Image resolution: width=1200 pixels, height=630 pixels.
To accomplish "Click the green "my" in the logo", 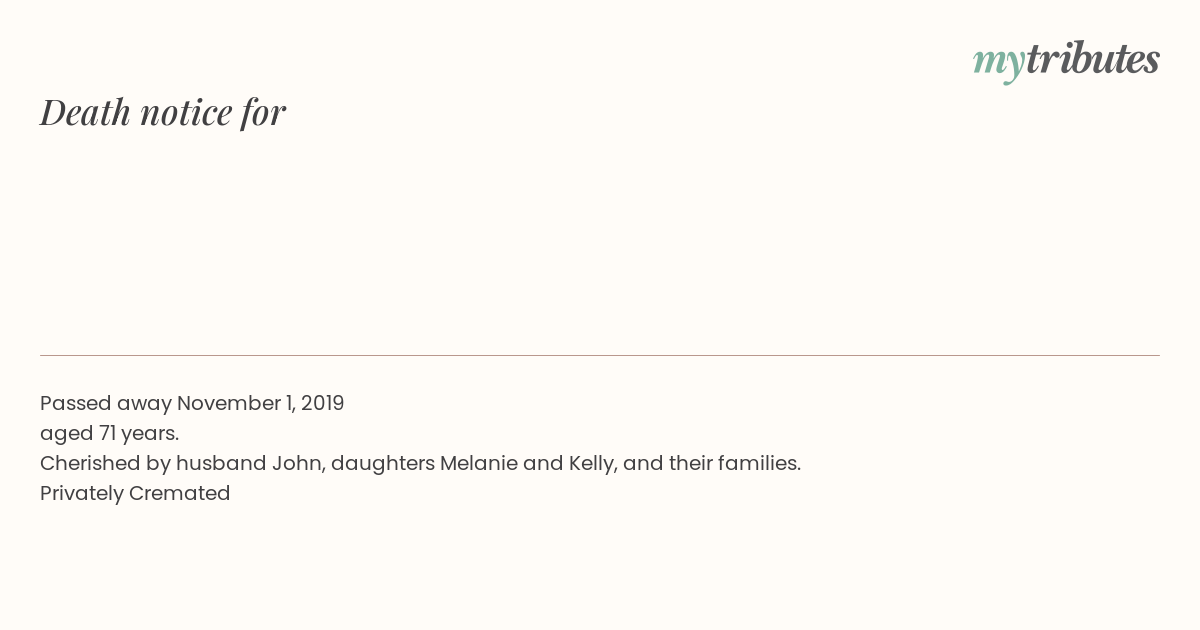I will (999, 63).
